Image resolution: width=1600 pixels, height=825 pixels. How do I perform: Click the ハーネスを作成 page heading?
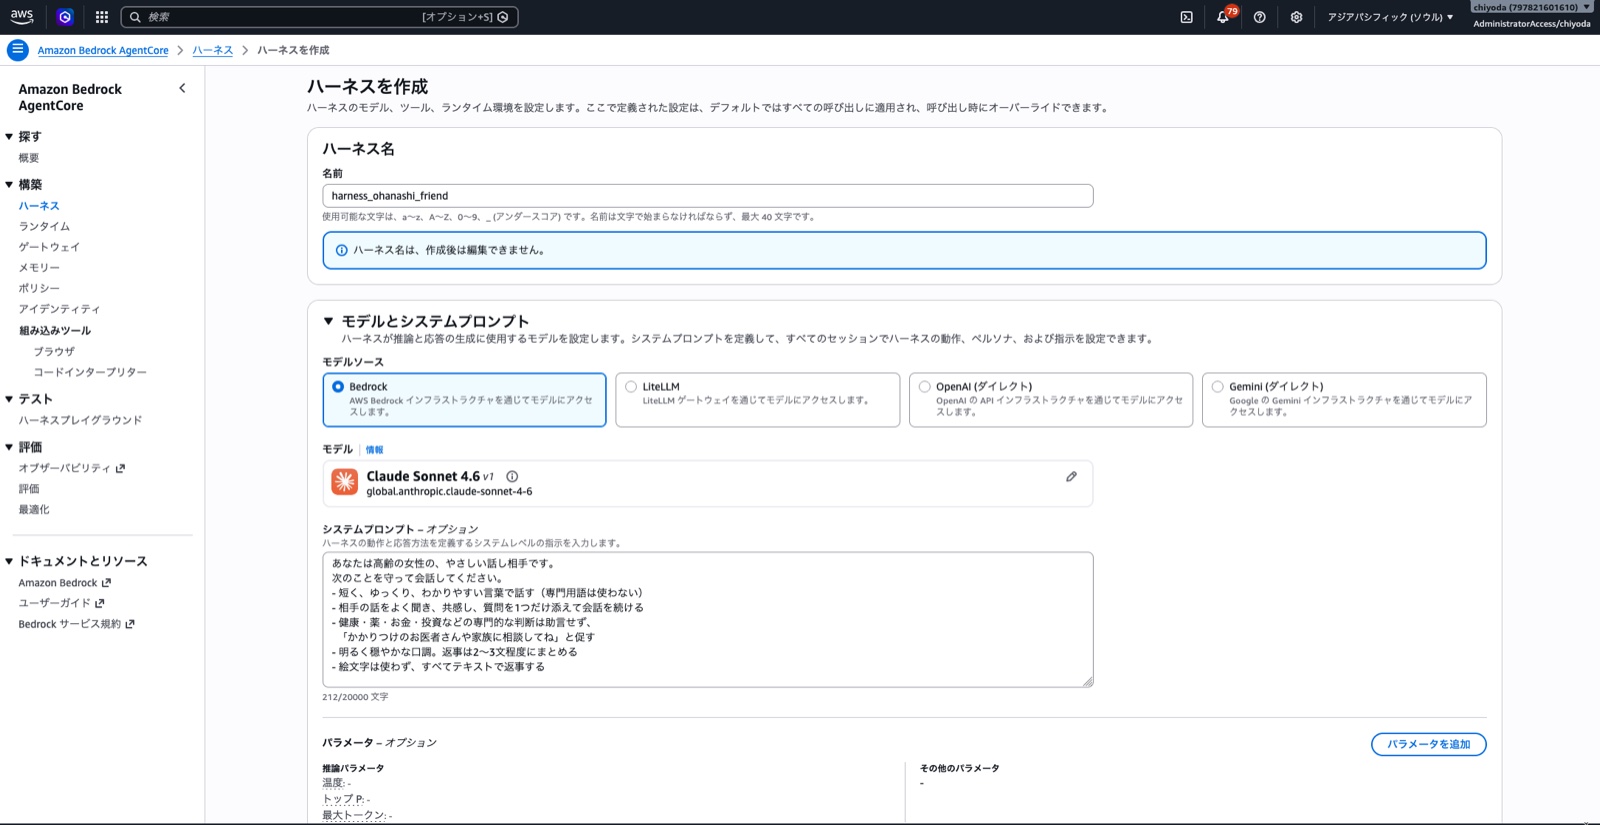pyautogui.click(x=367, y=86)
